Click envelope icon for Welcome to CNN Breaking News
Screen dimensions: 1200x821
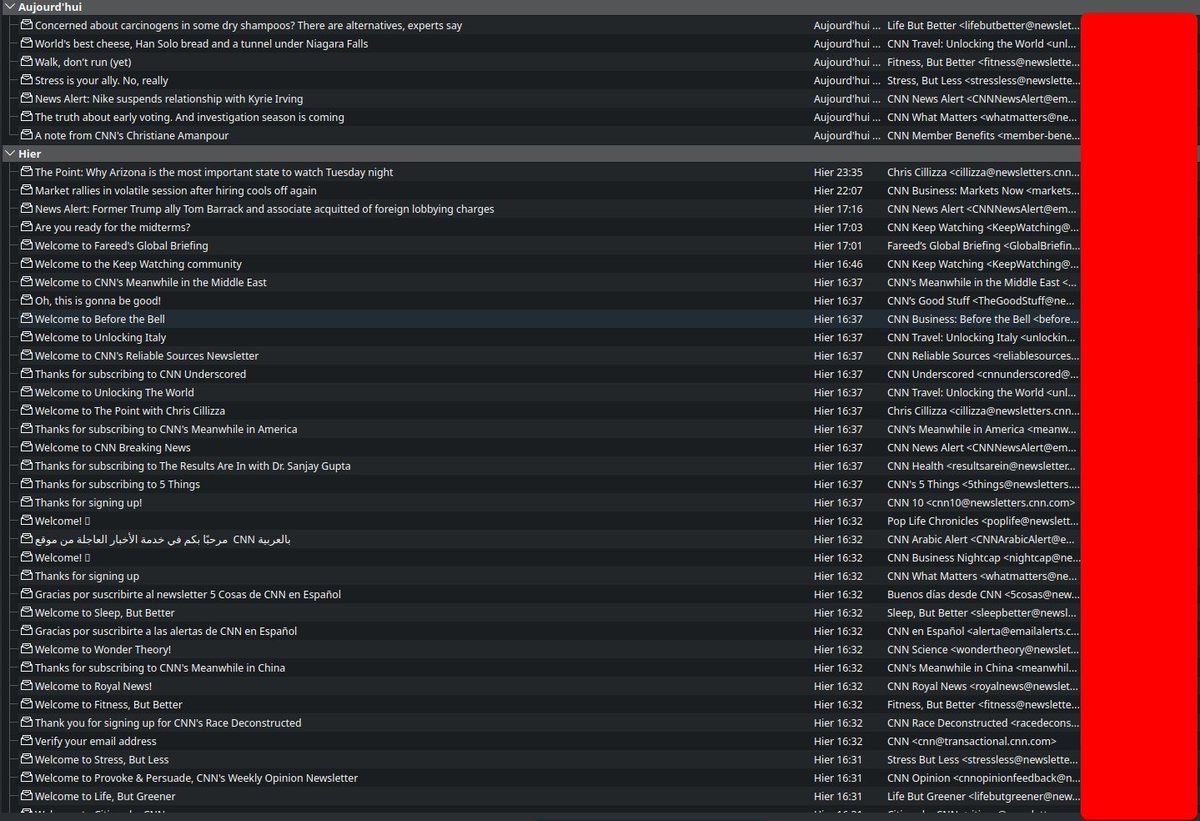(x=27, y=447)
